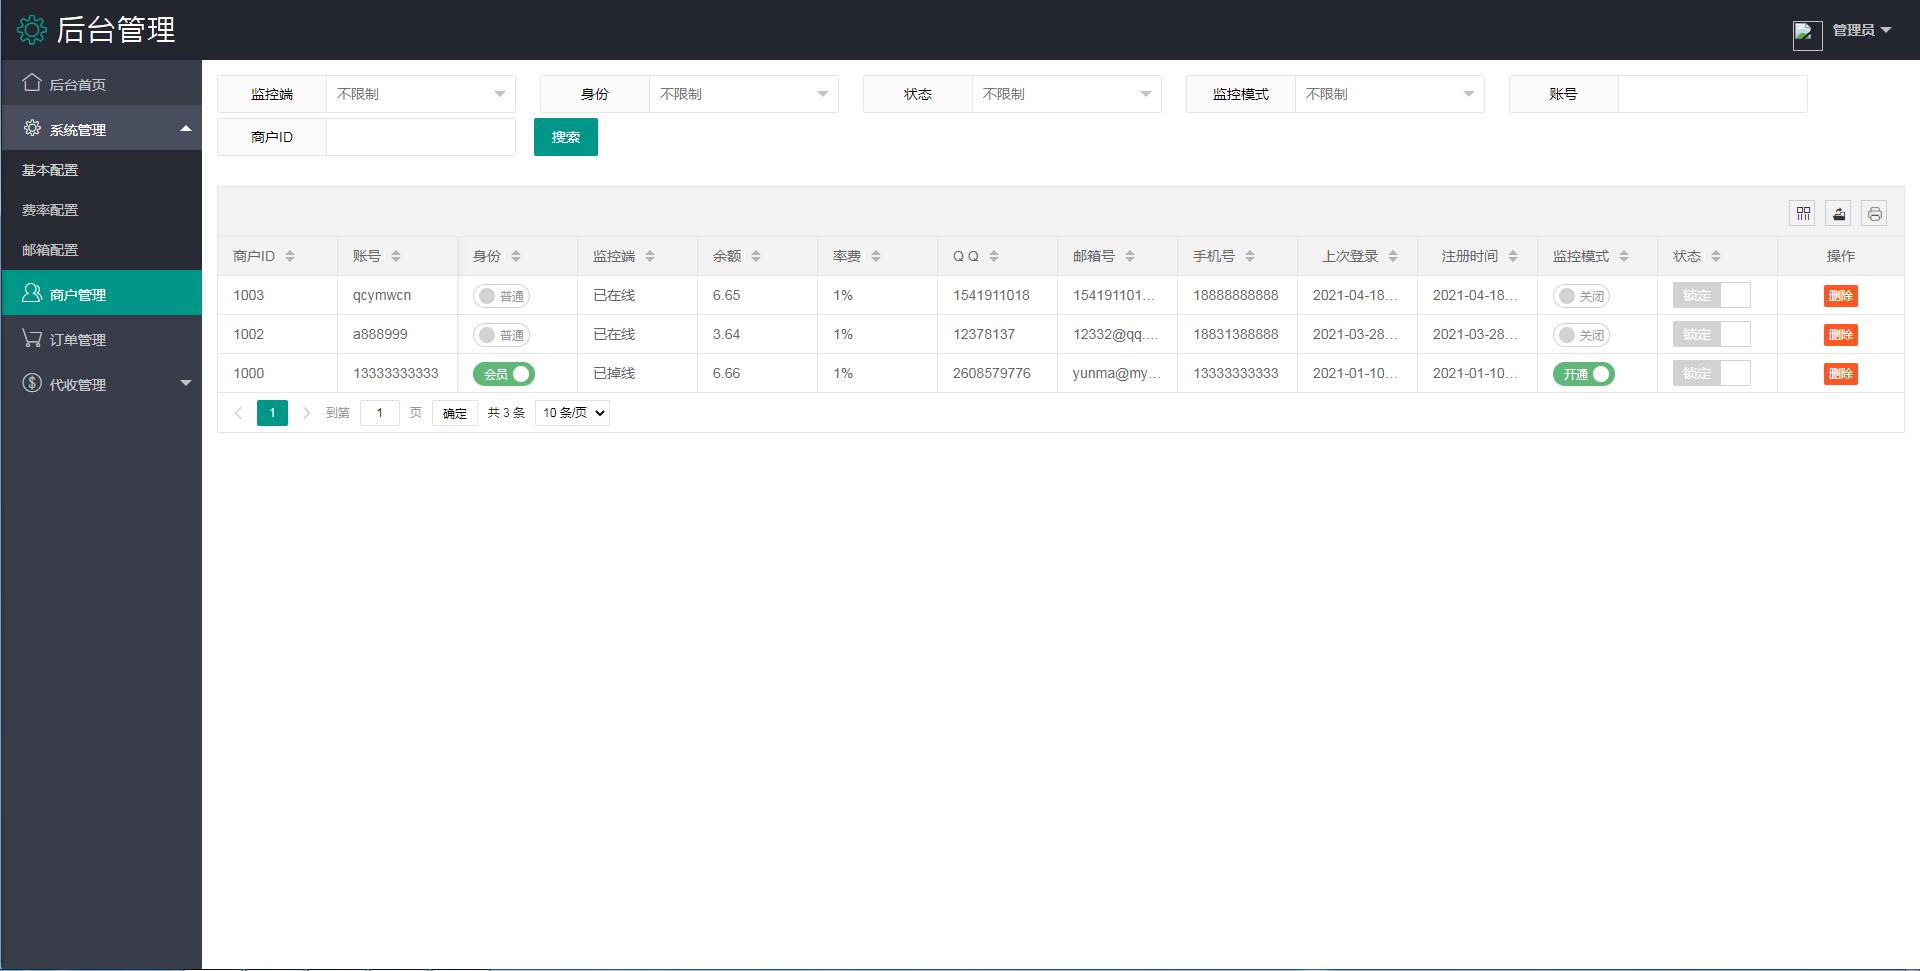Screen dimensions: 1920x971
Task: Open the 监控端 不限制 dropdown
Action: tap(420, 93)
